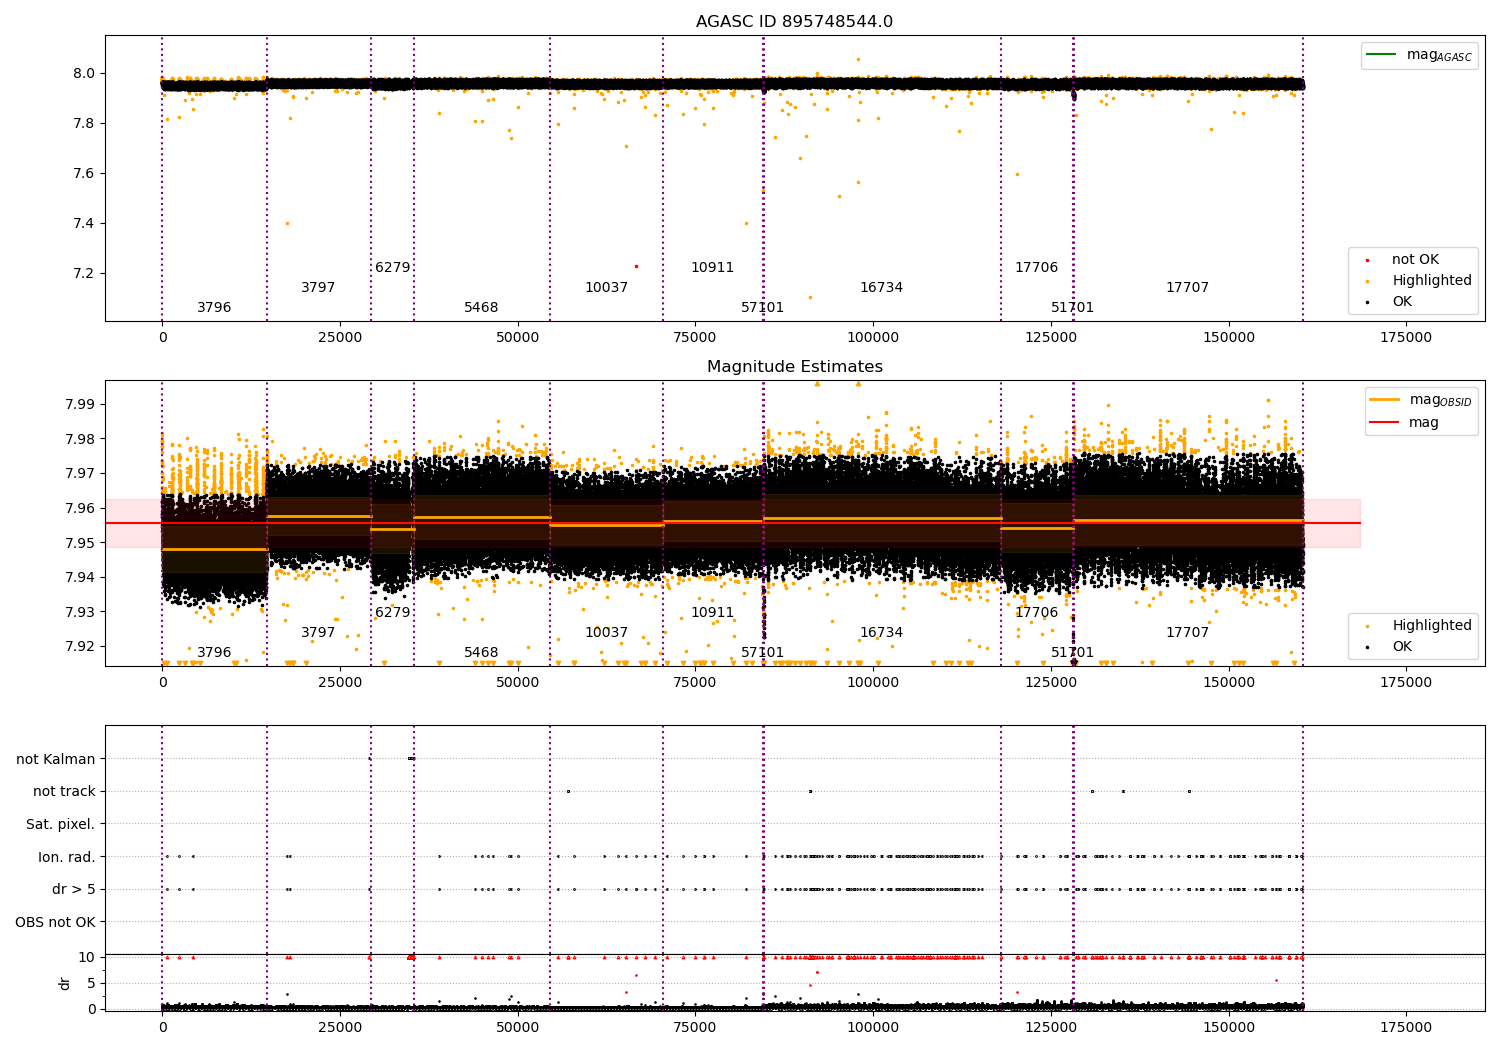
Task: Click obsid label 51701 in the top plot
Action: (x=1073, y=308)
